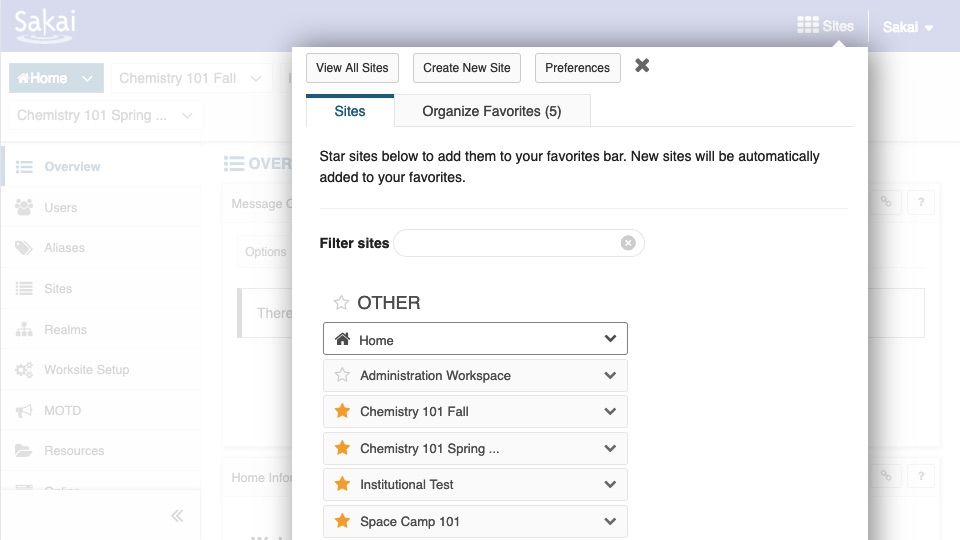The width and height of the screenshot is (960, 540).
Task: Unstar Chemistry 101 Fall favorite
Action: point(342,411)
